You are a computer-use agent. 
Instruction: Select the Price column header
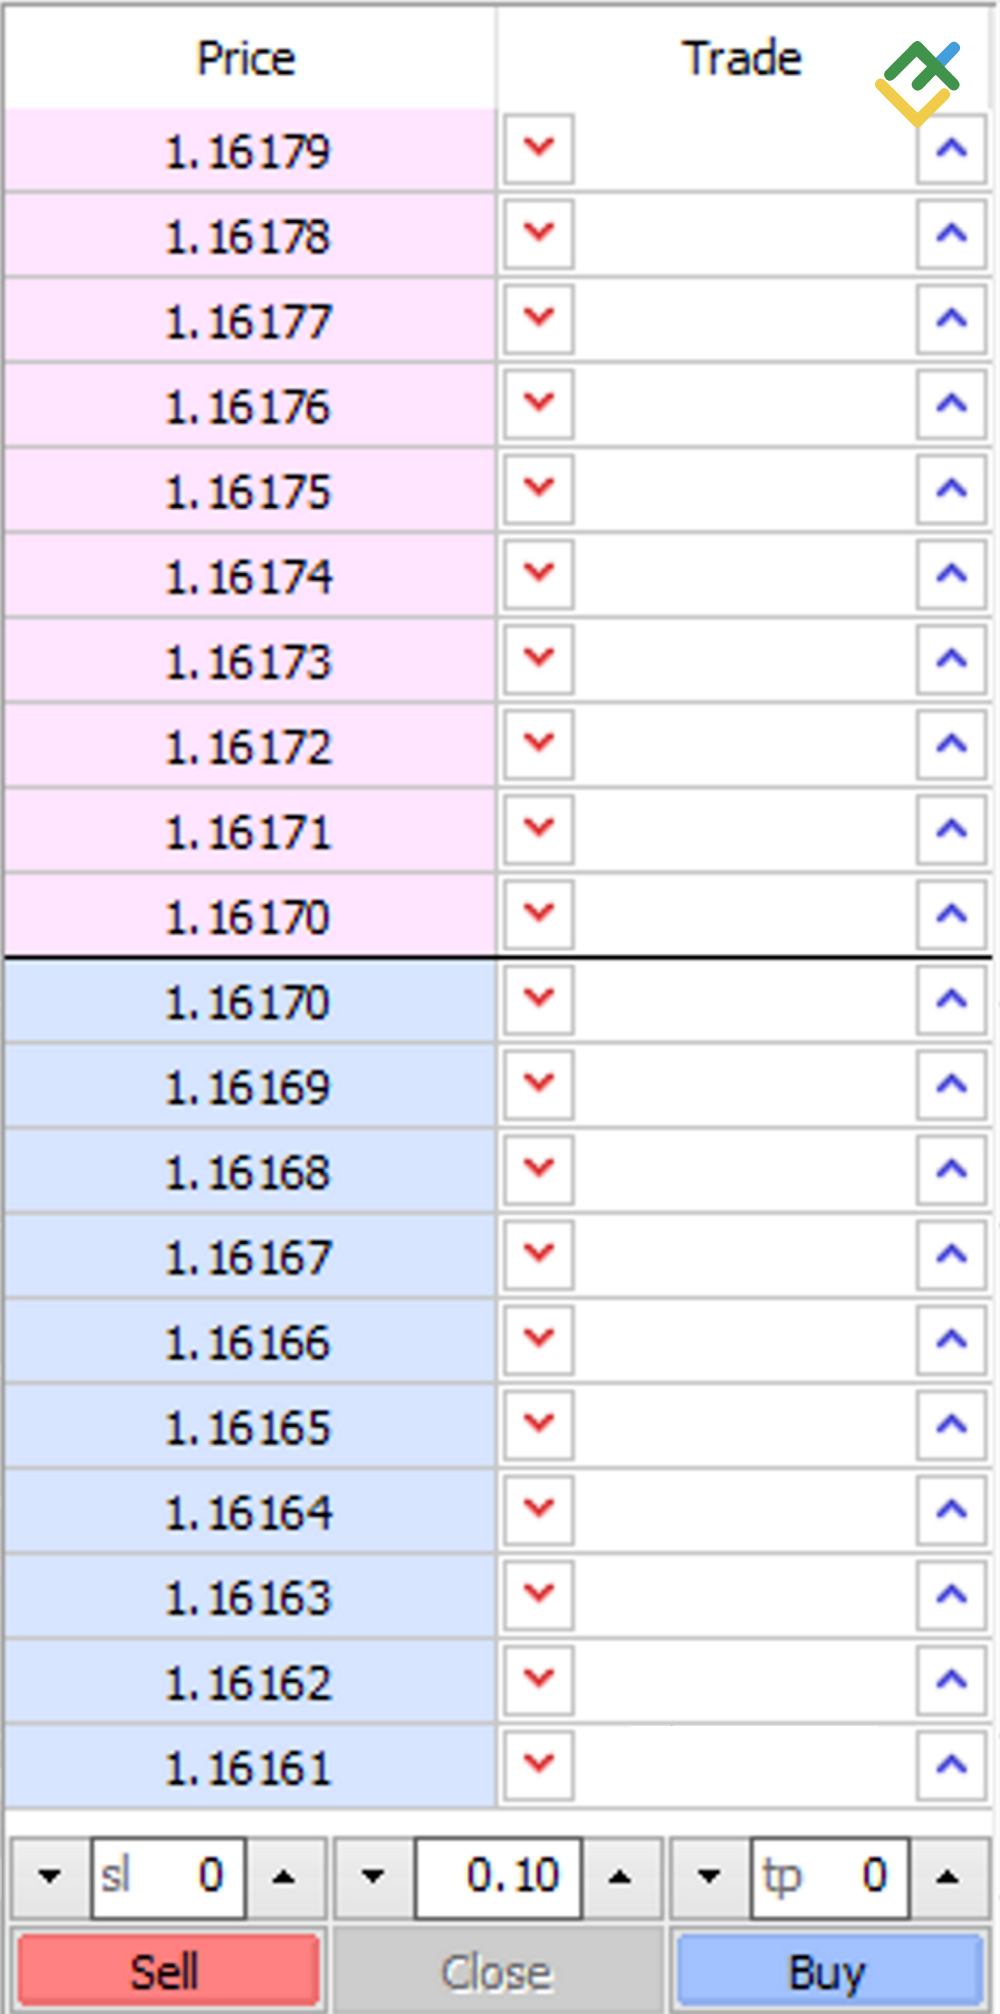[x=247, y=58]
